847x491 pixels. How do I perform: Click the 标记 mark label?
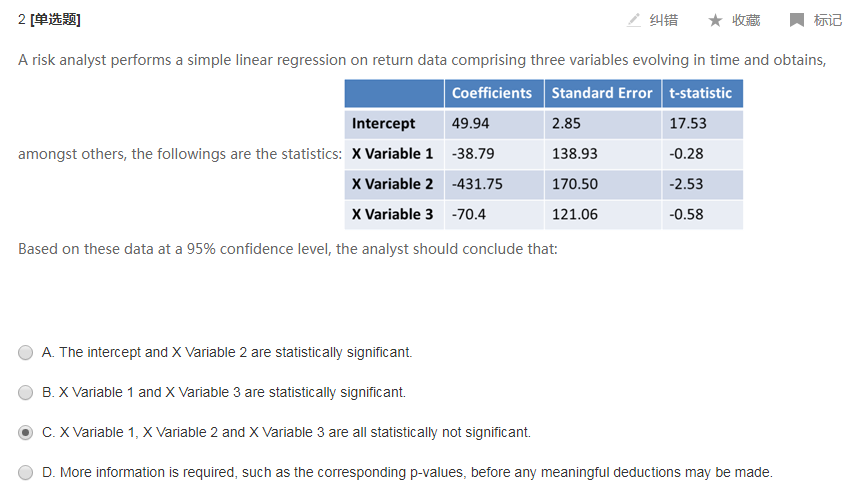pyautogui.click(x=828, y=21)
